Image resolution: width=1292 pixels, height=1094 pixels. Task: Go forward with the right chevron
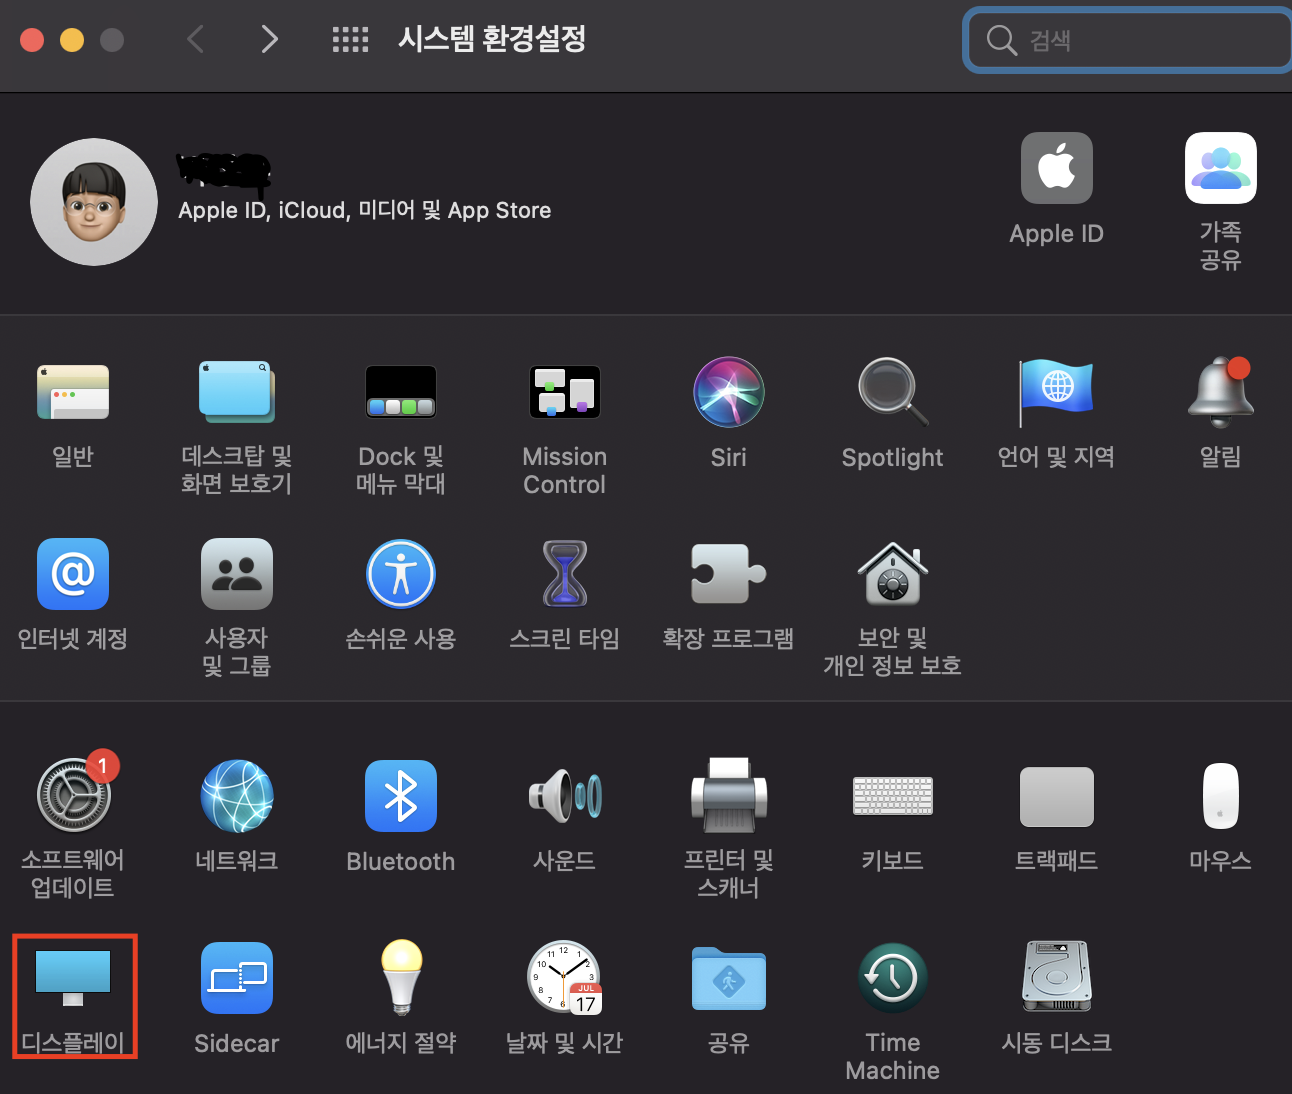[x=269, y=40]
